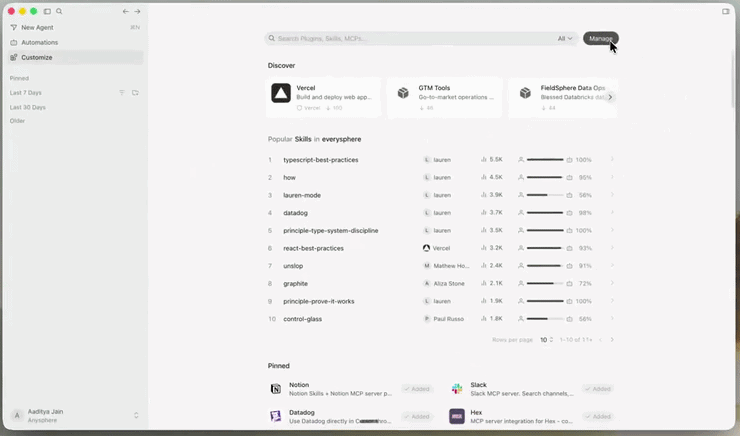Click Aliza Stone author on graphite row
740x436 pixels.
pos(444,284)
